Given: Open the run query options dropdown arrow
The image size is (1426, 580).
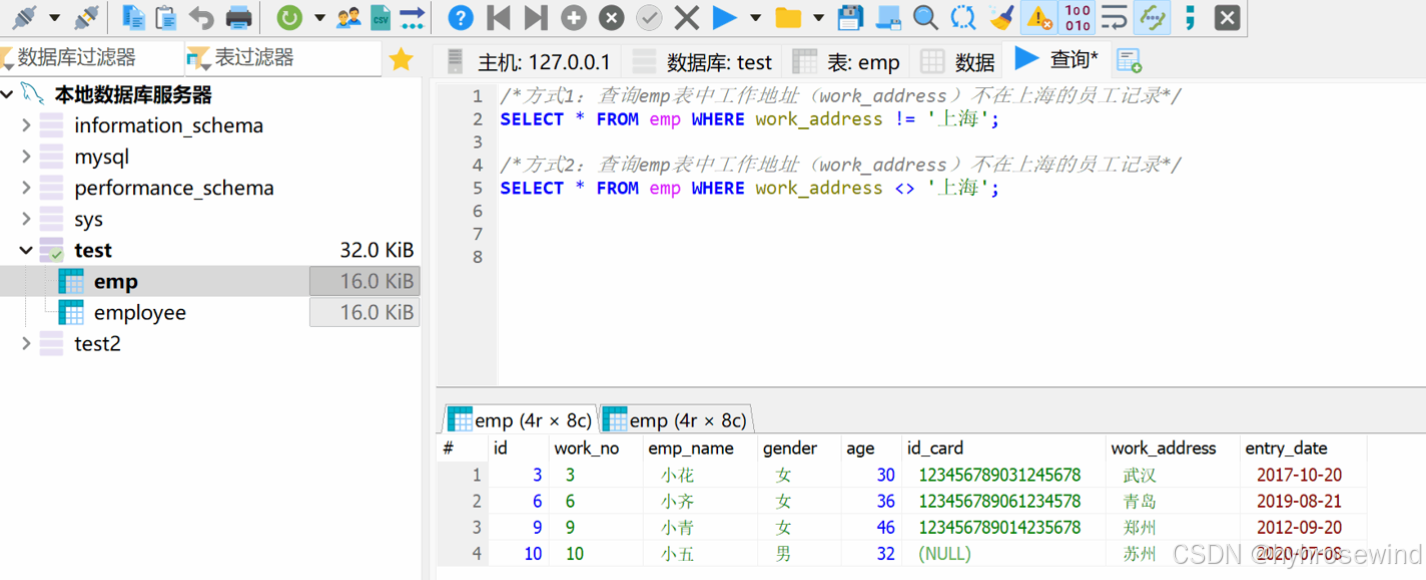Looking at the screenshot, I should point(755,18).
